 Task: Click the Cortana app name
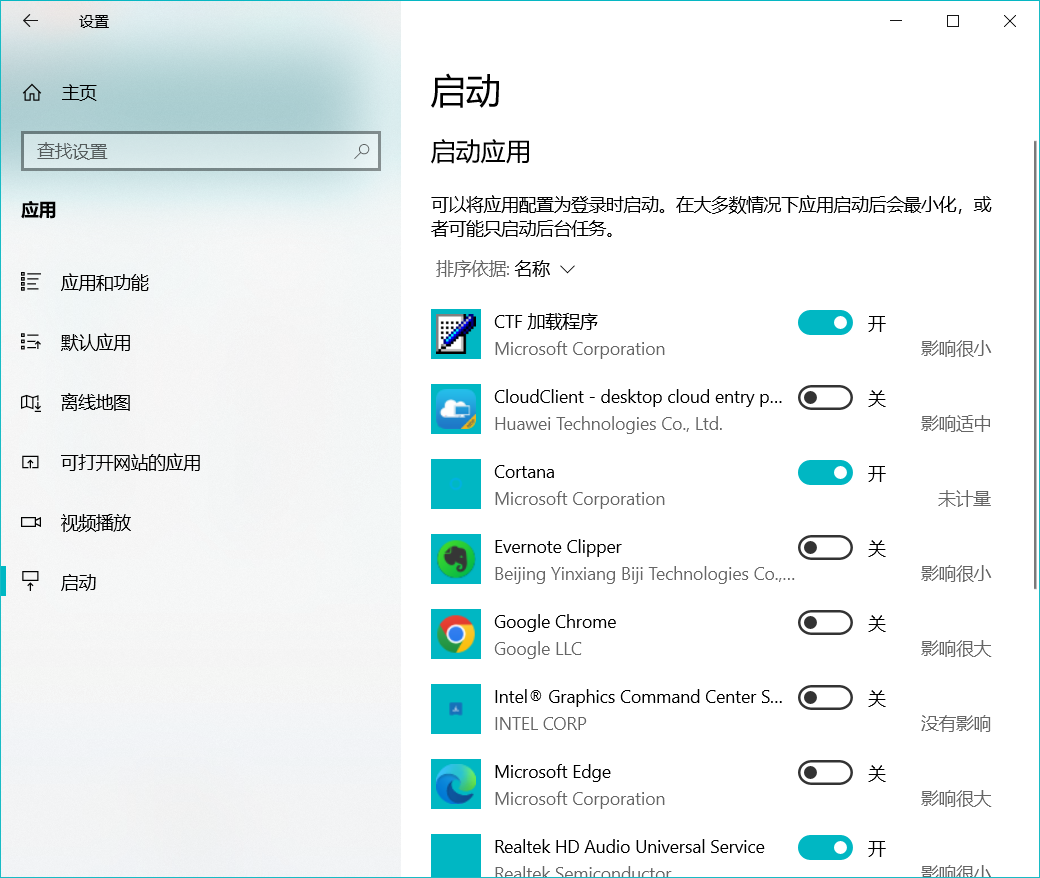[x=524, y=471]
